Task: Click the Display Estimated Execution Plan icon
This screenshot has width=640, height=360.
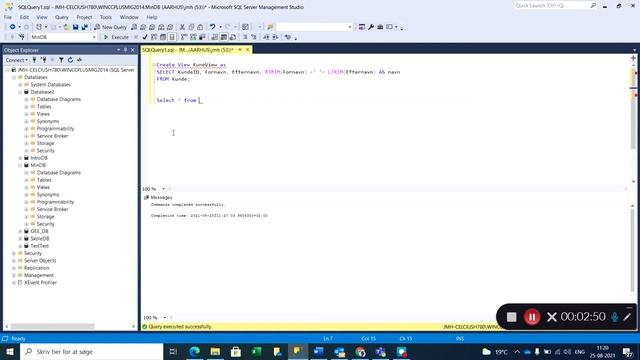Action: click(154, 37)
